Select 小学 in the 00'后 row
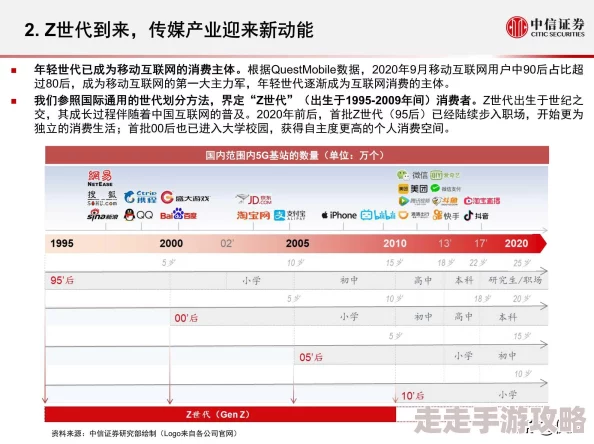Screen dimensions: 594x444 tap(349, 317)
